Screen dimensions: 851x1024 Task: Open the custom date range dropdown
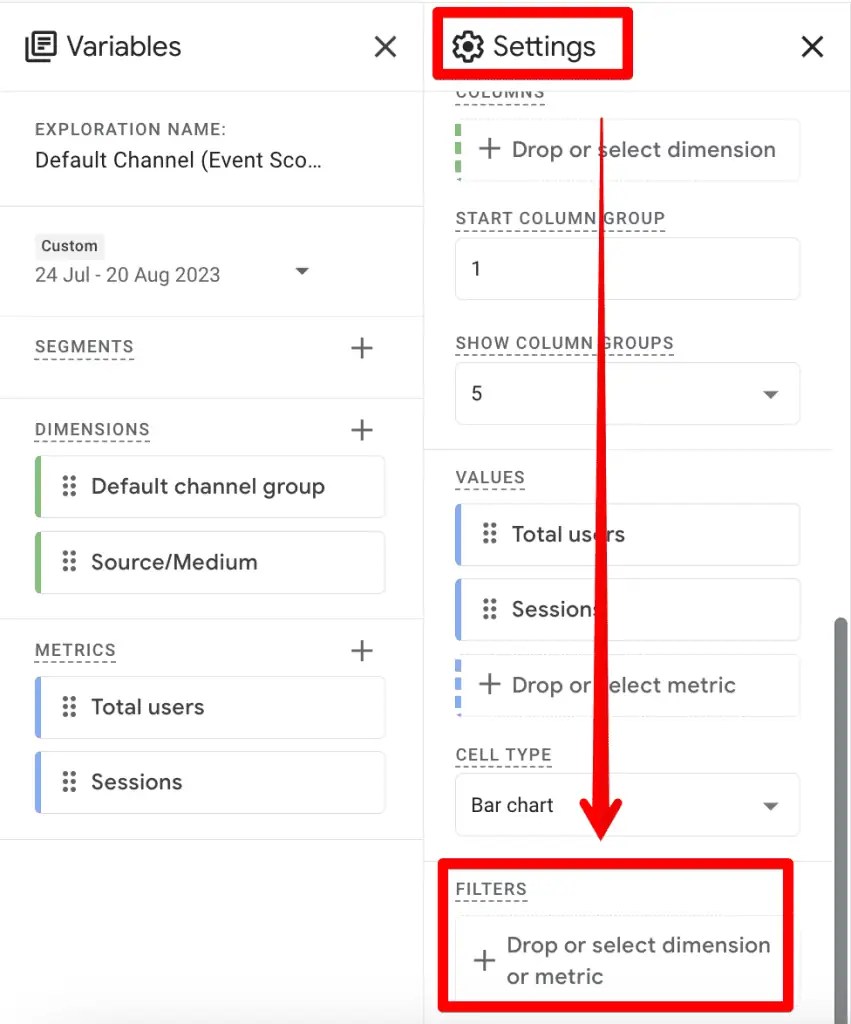302,272
